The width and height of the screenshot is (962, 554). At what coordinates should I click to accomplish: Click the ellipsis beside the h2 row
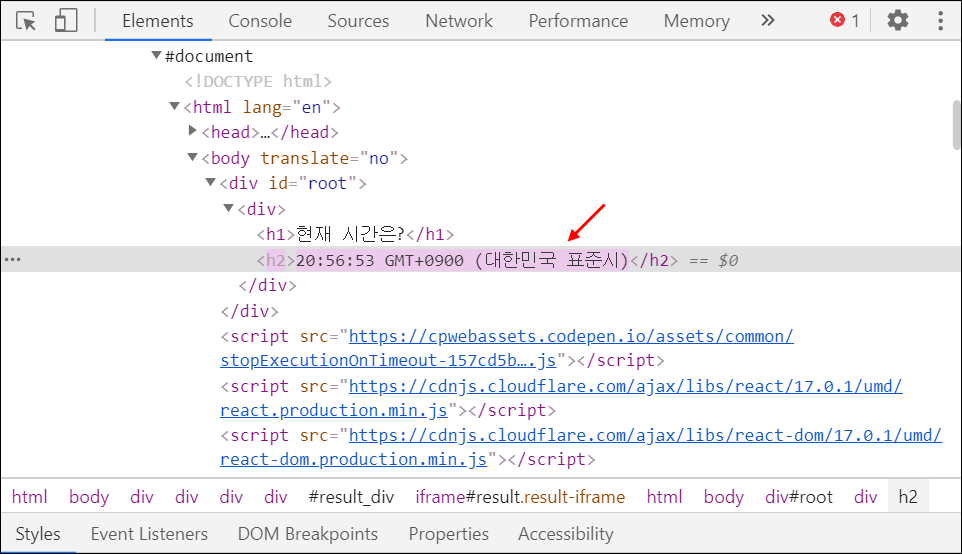12,260
